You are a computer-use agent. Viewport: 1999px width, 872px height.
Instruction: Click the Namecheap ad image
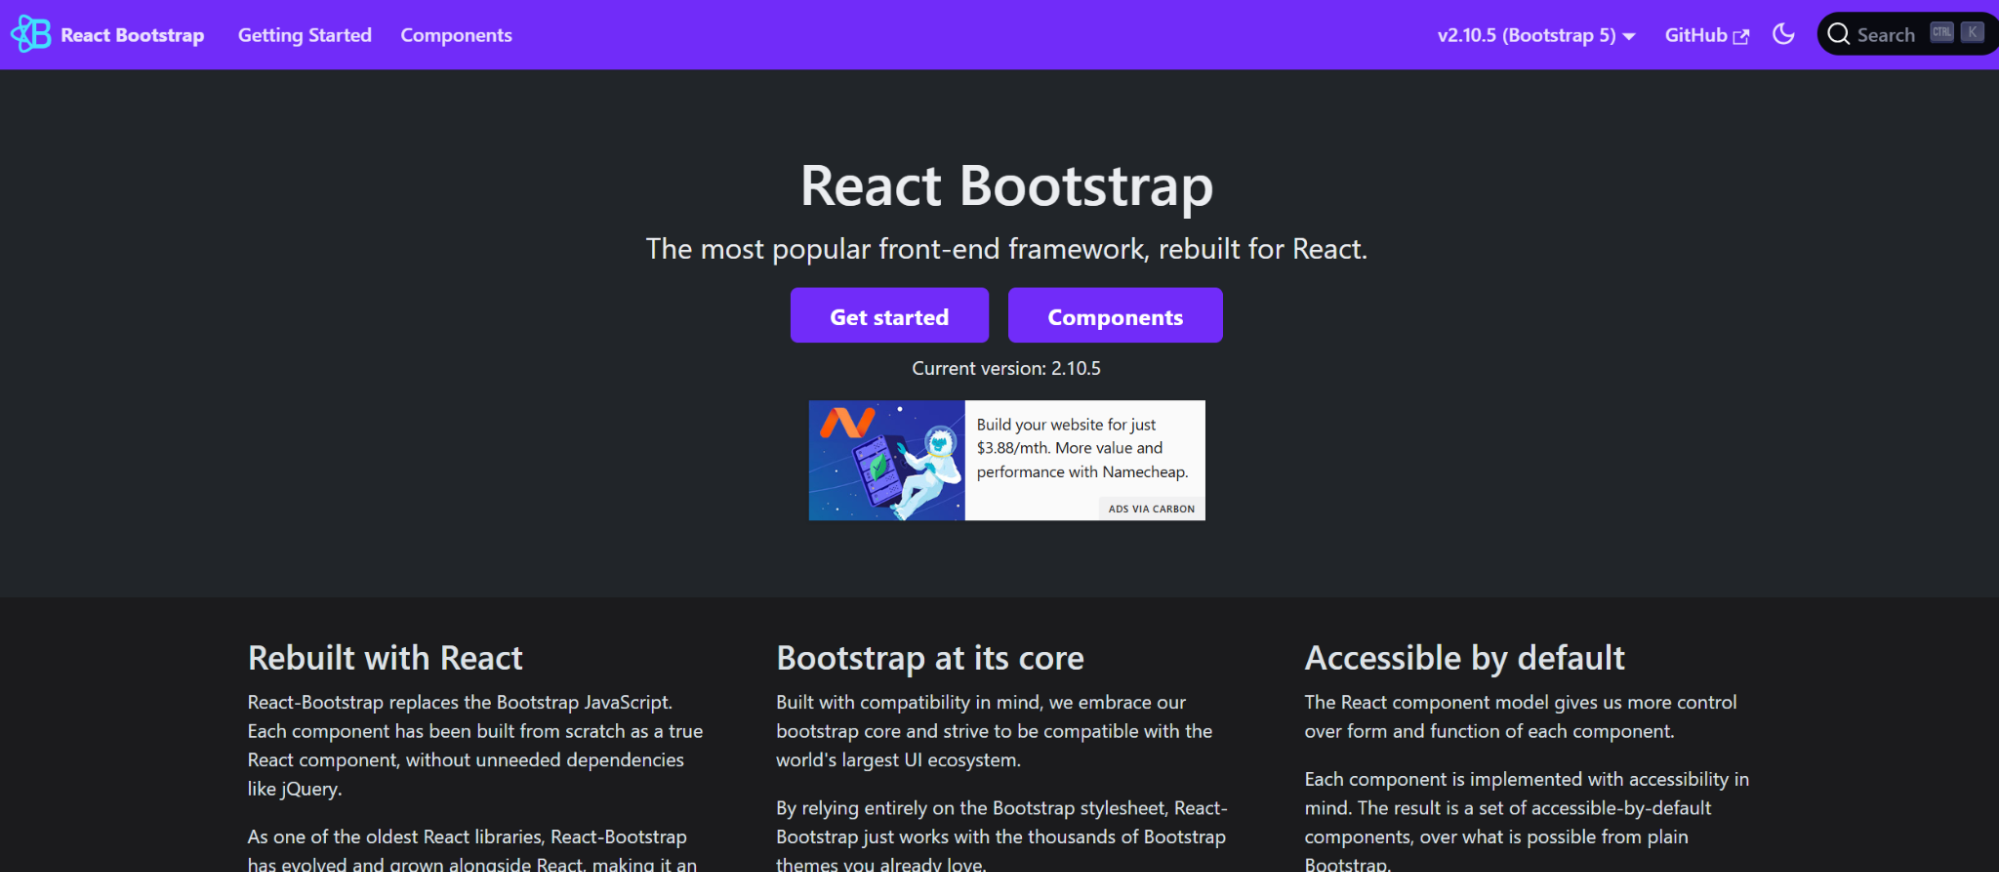pos(887,460)
